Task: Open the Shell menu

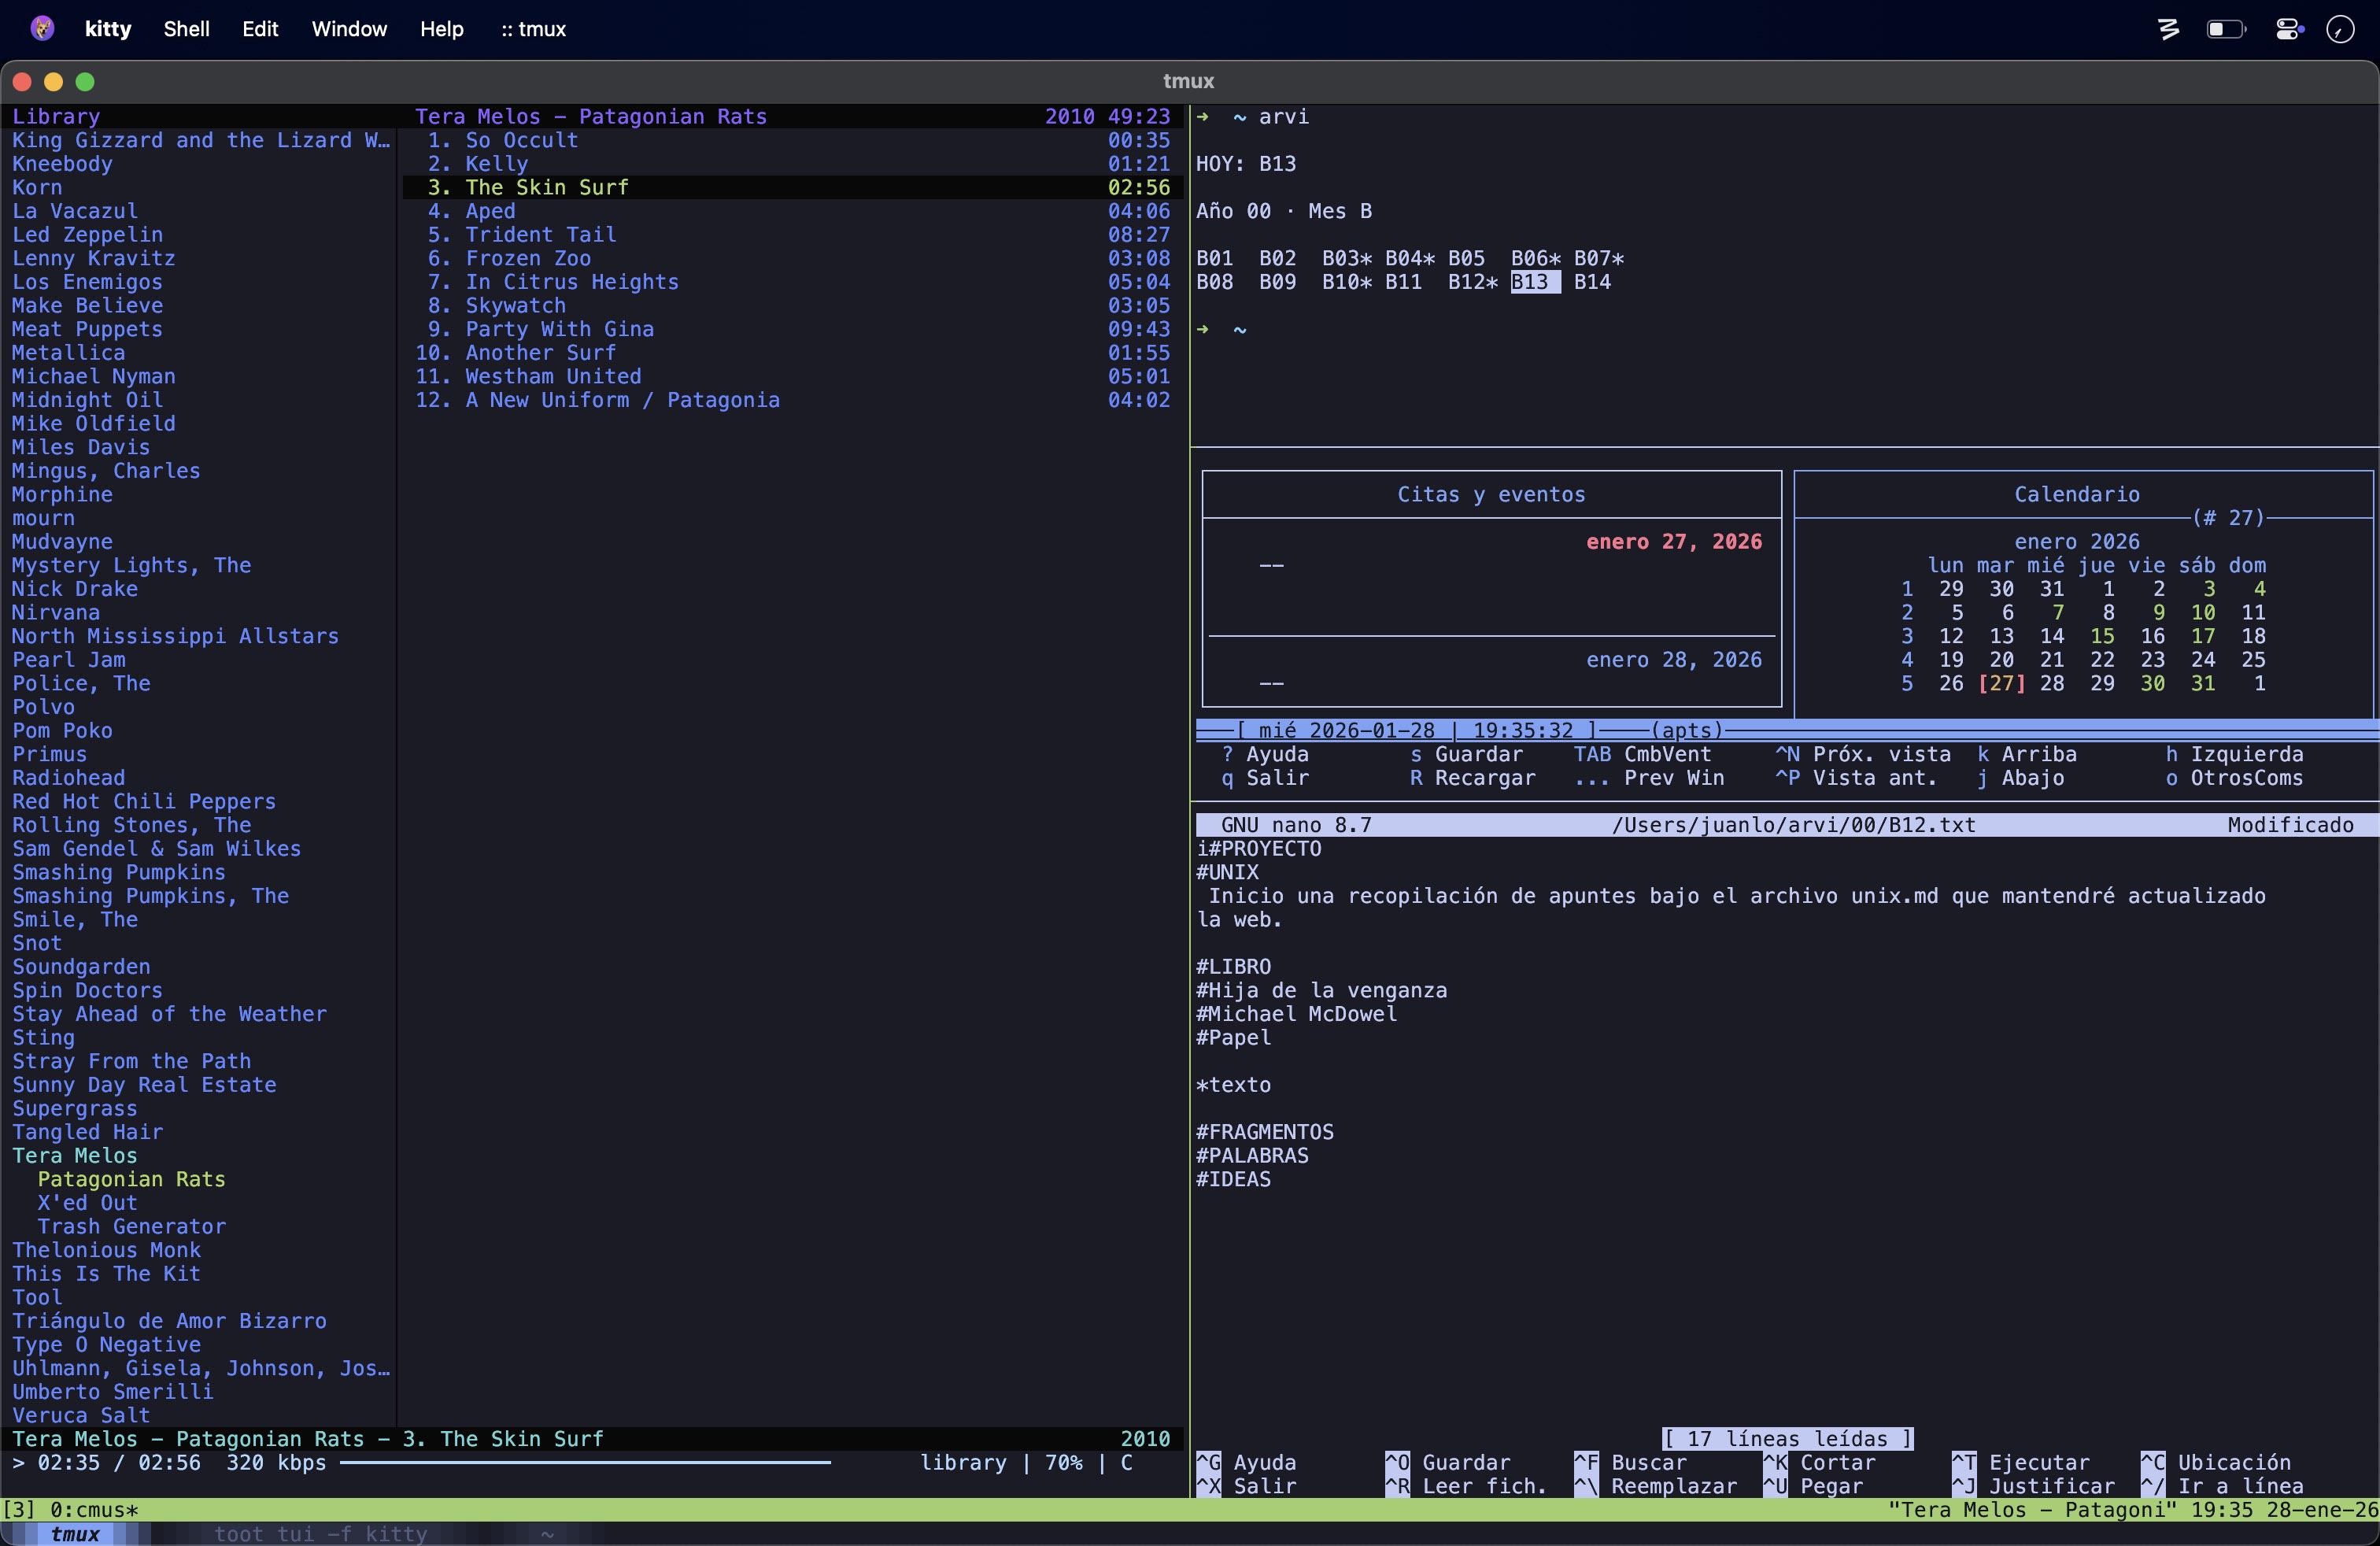Action: (186, 29)
